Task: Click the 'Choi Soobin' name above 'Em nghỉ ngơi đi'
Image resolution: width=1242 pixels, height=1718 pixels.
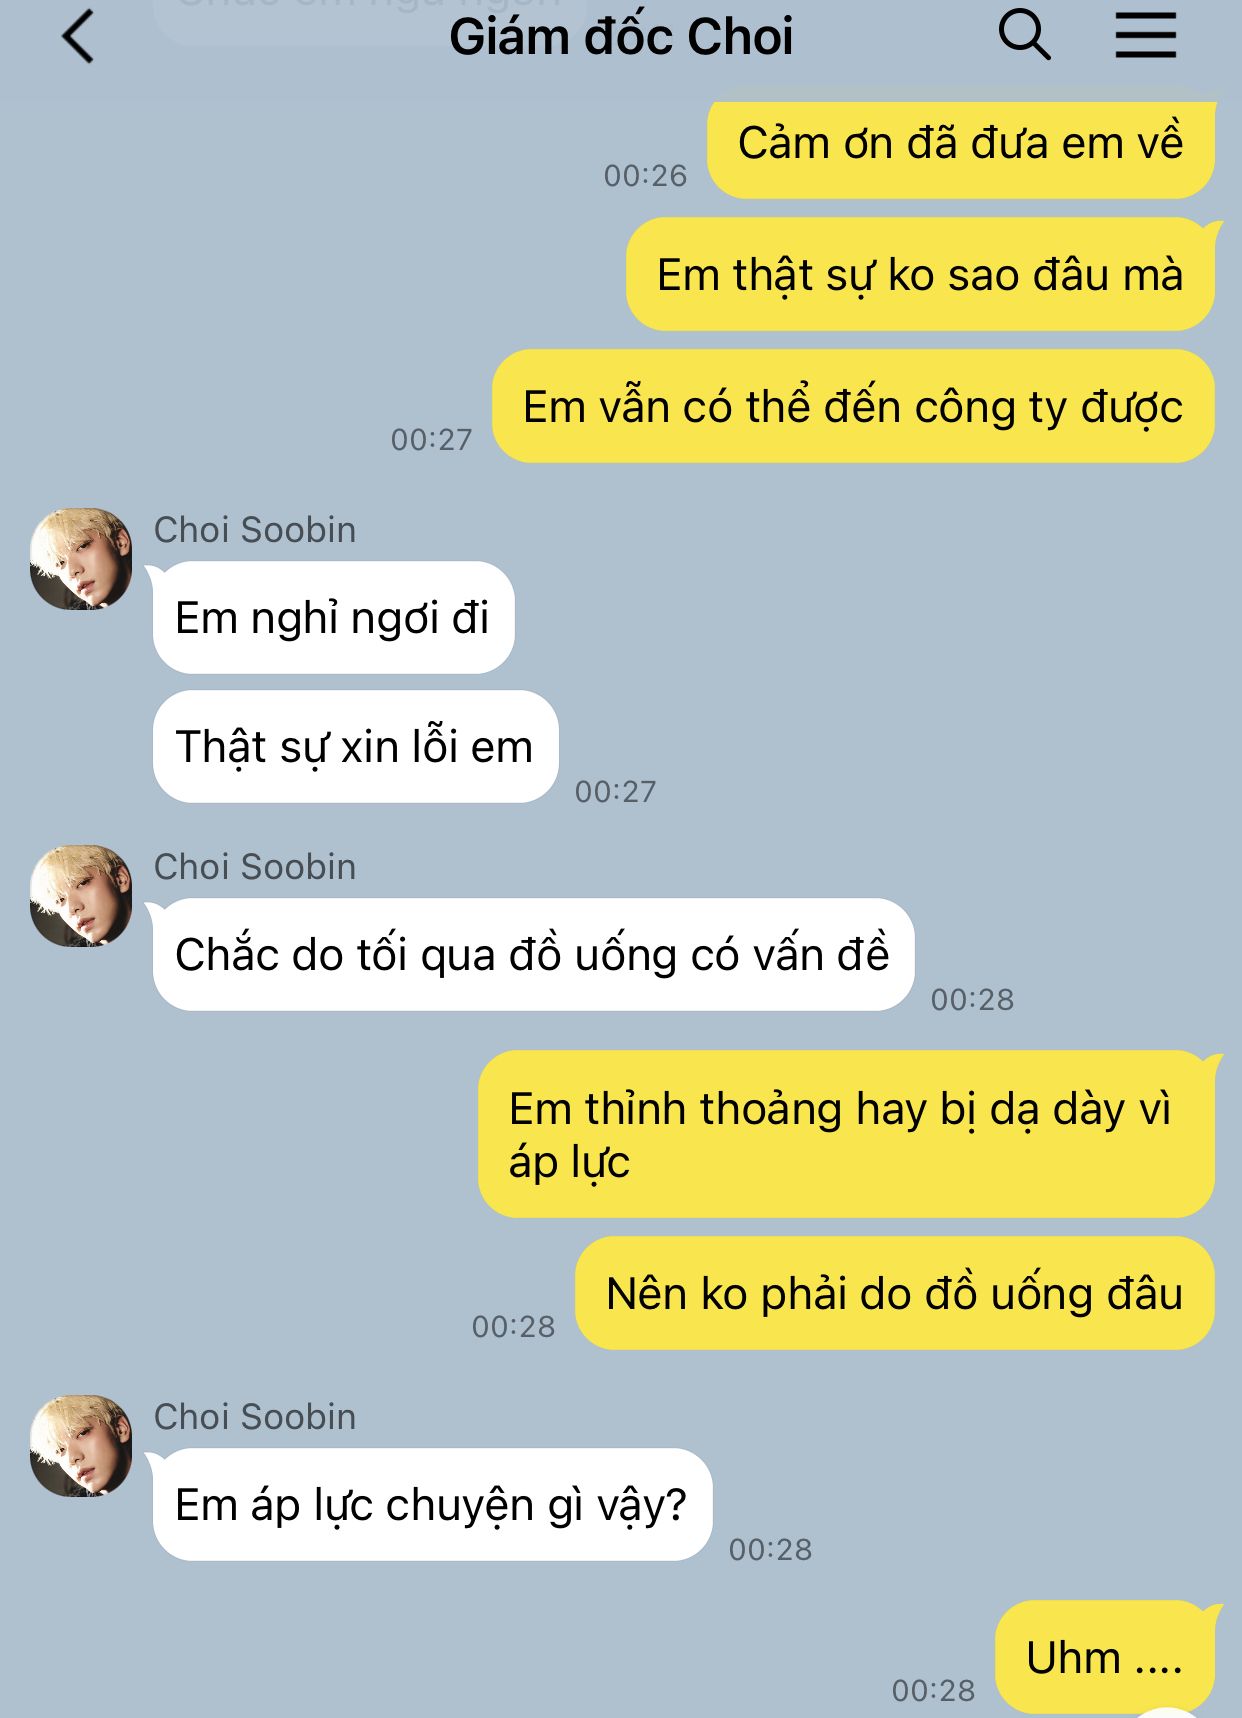Action: pos(255,530)
